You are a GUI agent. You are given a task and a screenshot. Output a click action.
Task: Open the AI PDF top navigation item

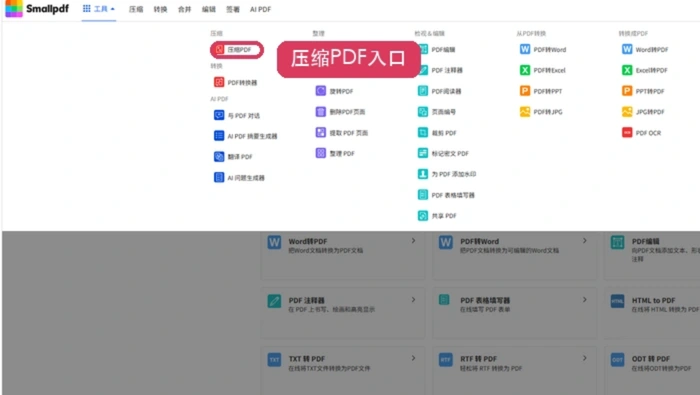click(260, 9)
